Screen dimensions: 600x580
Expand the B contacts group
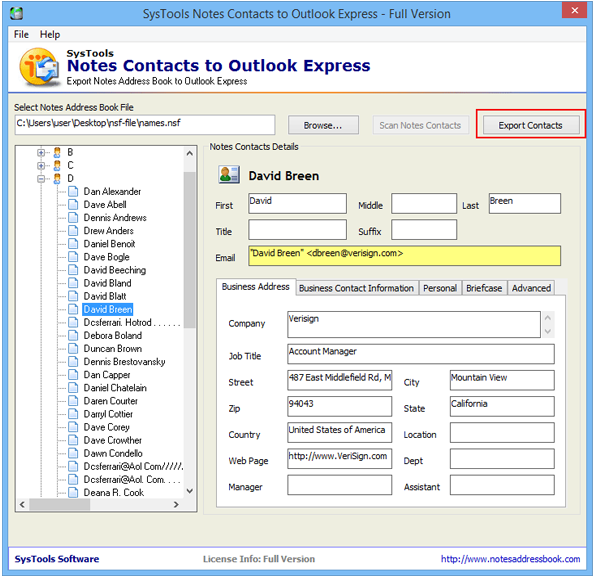(41, 153)
